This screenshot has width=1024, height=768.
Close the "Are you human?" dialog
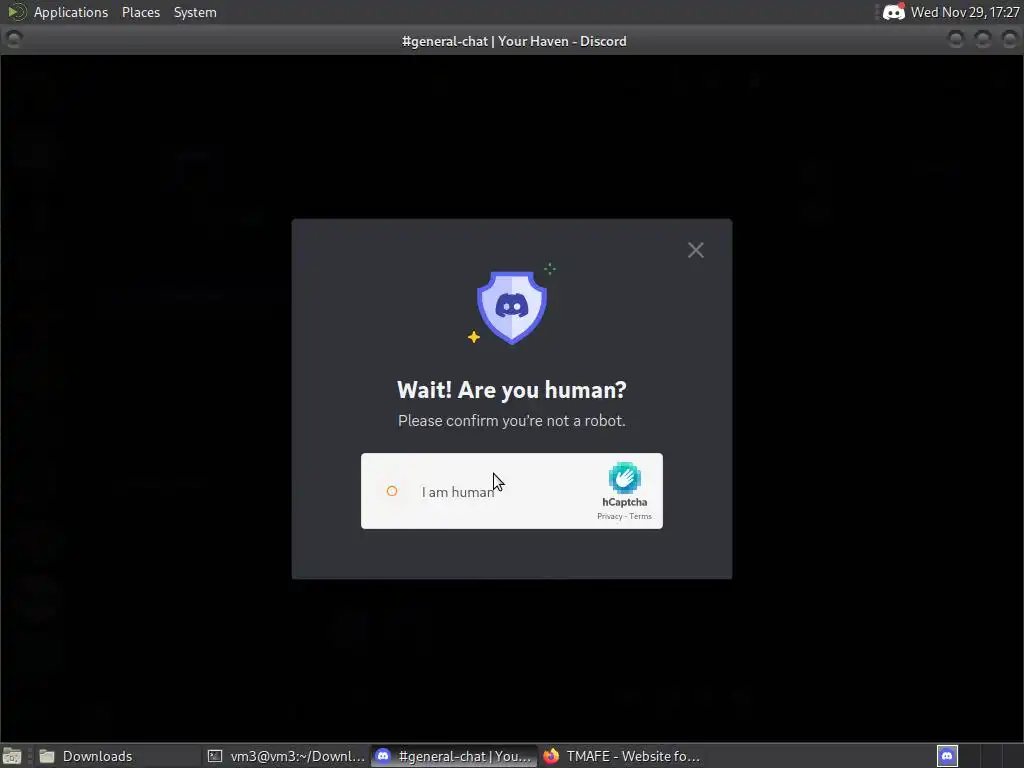tap(696, 250)
